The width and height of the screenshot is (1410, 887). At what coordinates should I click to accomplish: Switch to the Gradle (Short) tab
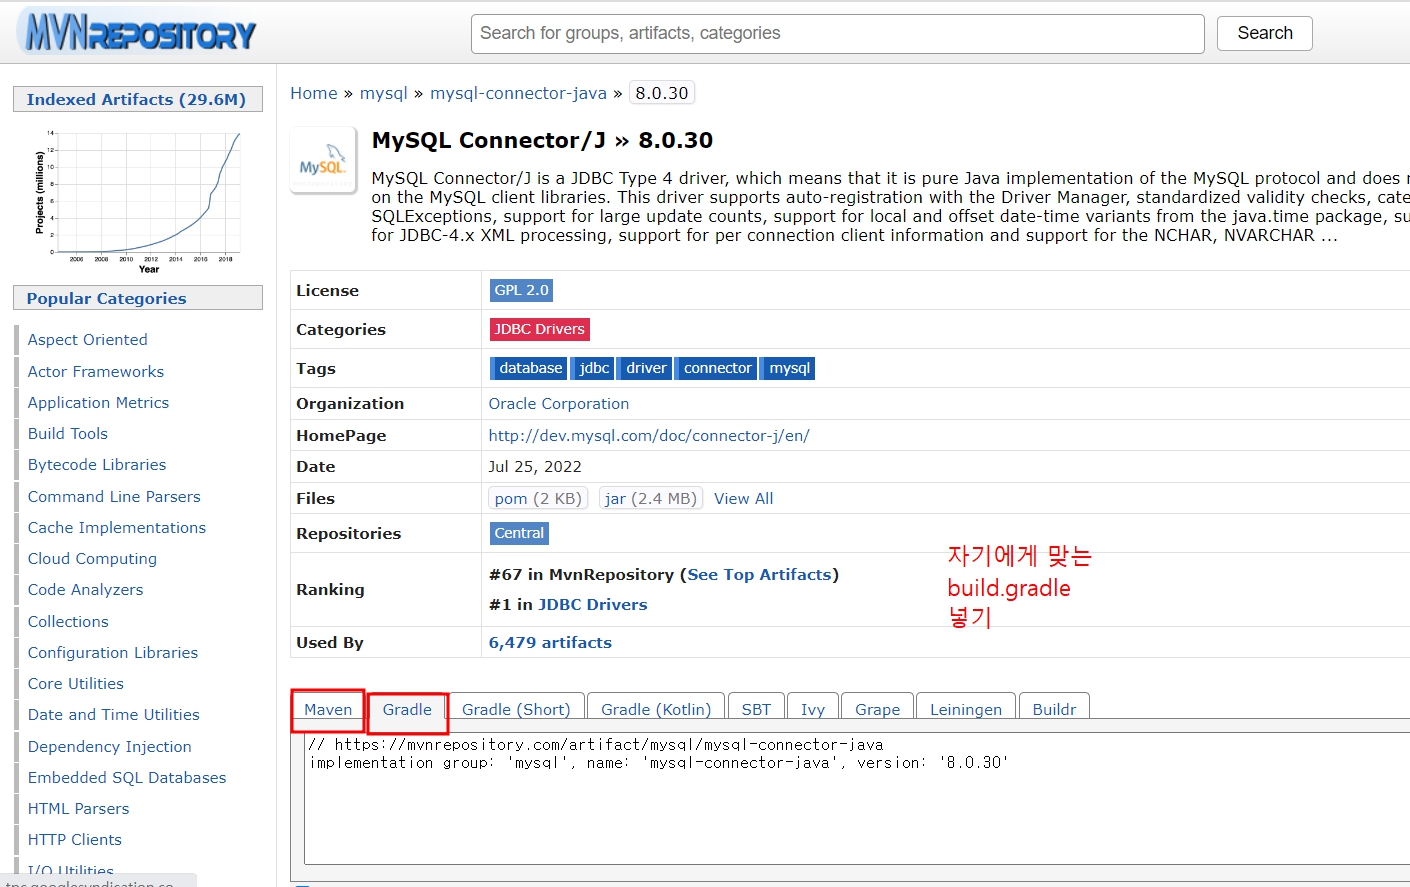click(516, 709)
